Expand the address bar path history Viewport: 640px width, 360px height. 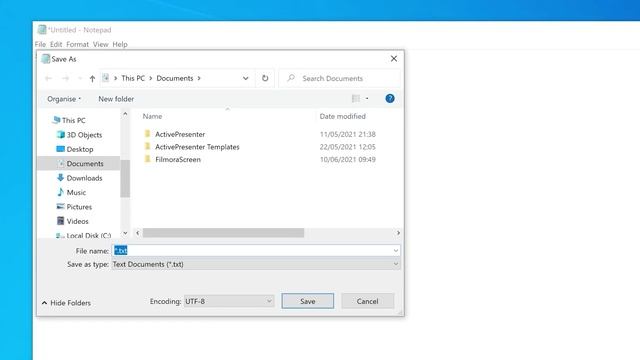click(245, 78)
